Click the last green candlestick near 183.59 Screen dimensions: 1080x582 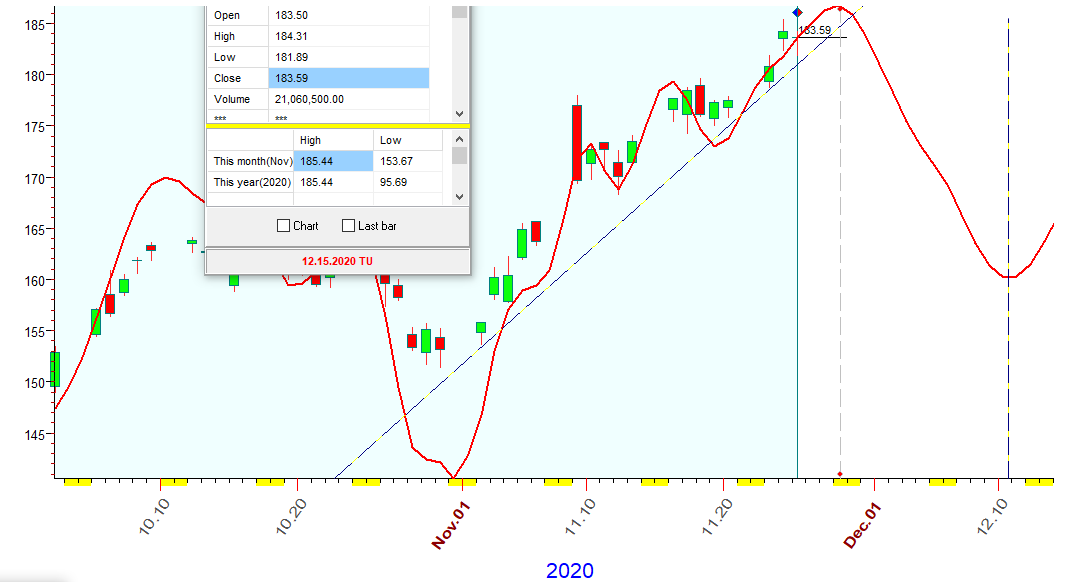[783, 35]
